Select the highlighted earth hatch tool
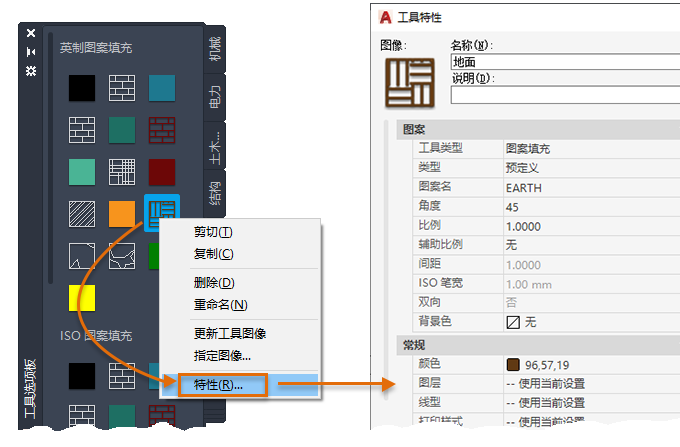This screenshot has width=680, height=447. click(x=162, y=207)
